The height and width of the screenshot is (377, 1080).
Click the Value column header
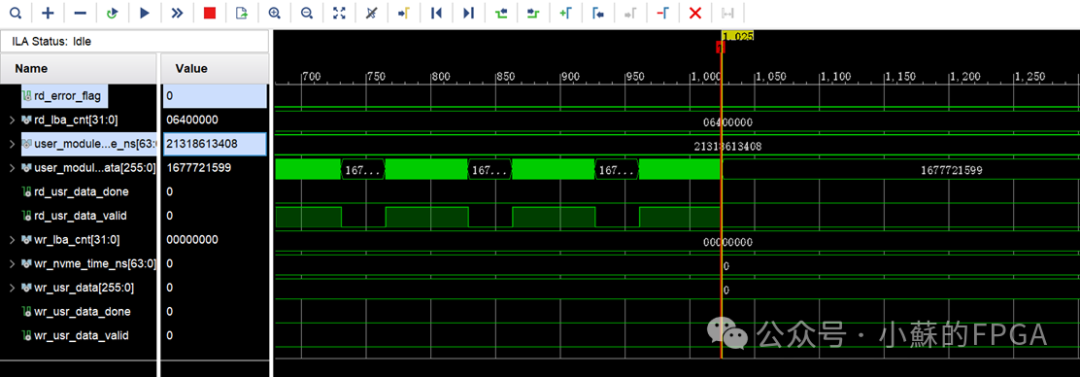pyautogui.click(x=215, y=69)
